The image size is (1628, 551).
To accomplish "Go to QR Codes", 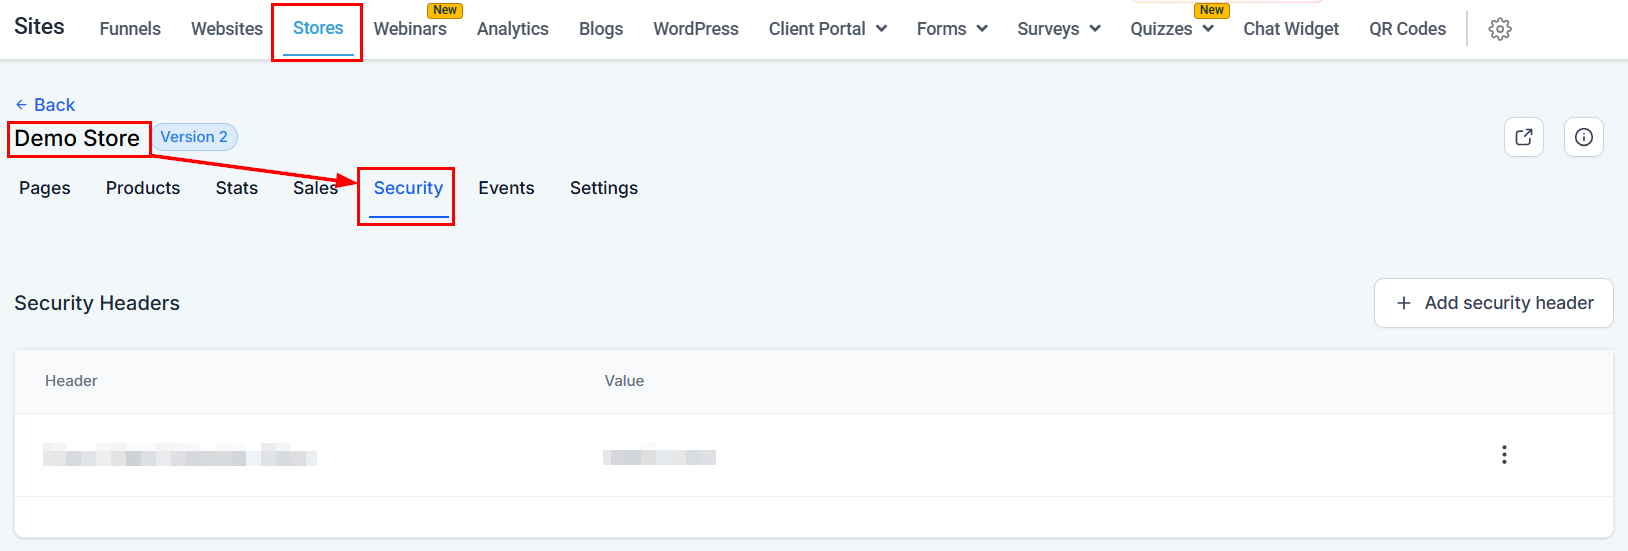I will click(1408, 29).
